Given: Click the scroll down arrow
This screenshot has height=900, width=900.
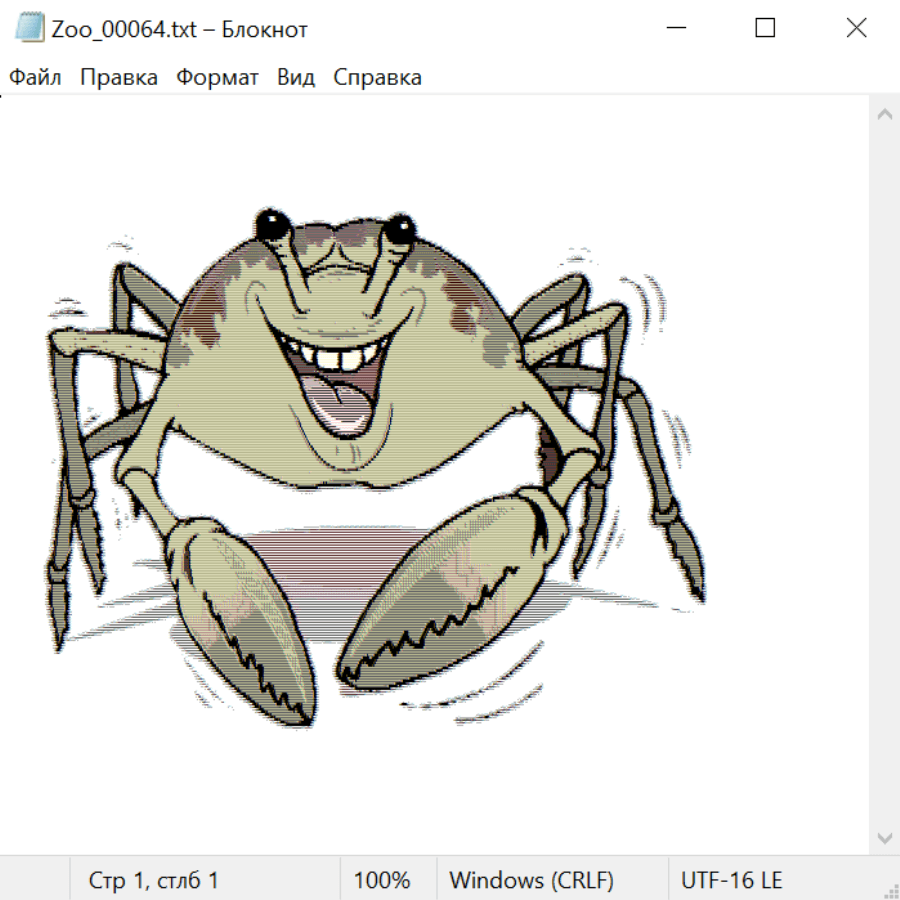Looking at the screenshot, I should pyautogui.click(x=884, y=837).
